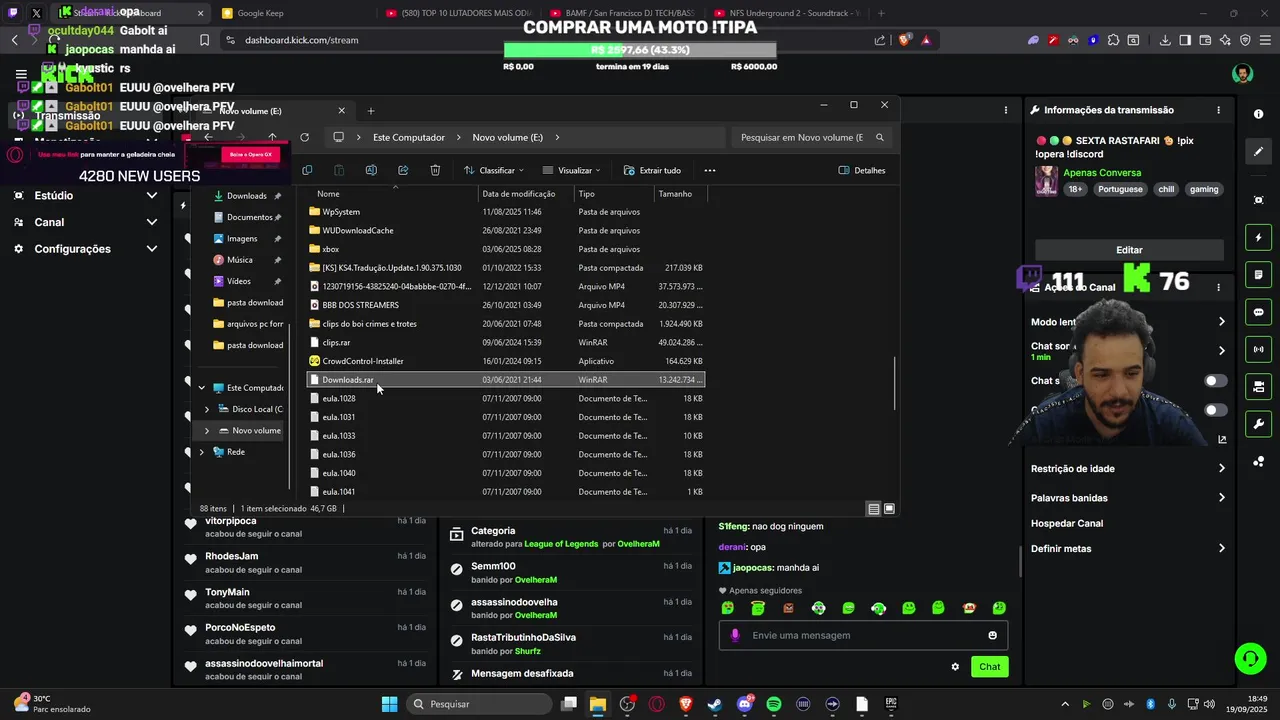Open Steam from the taskbar

[715, 704]
